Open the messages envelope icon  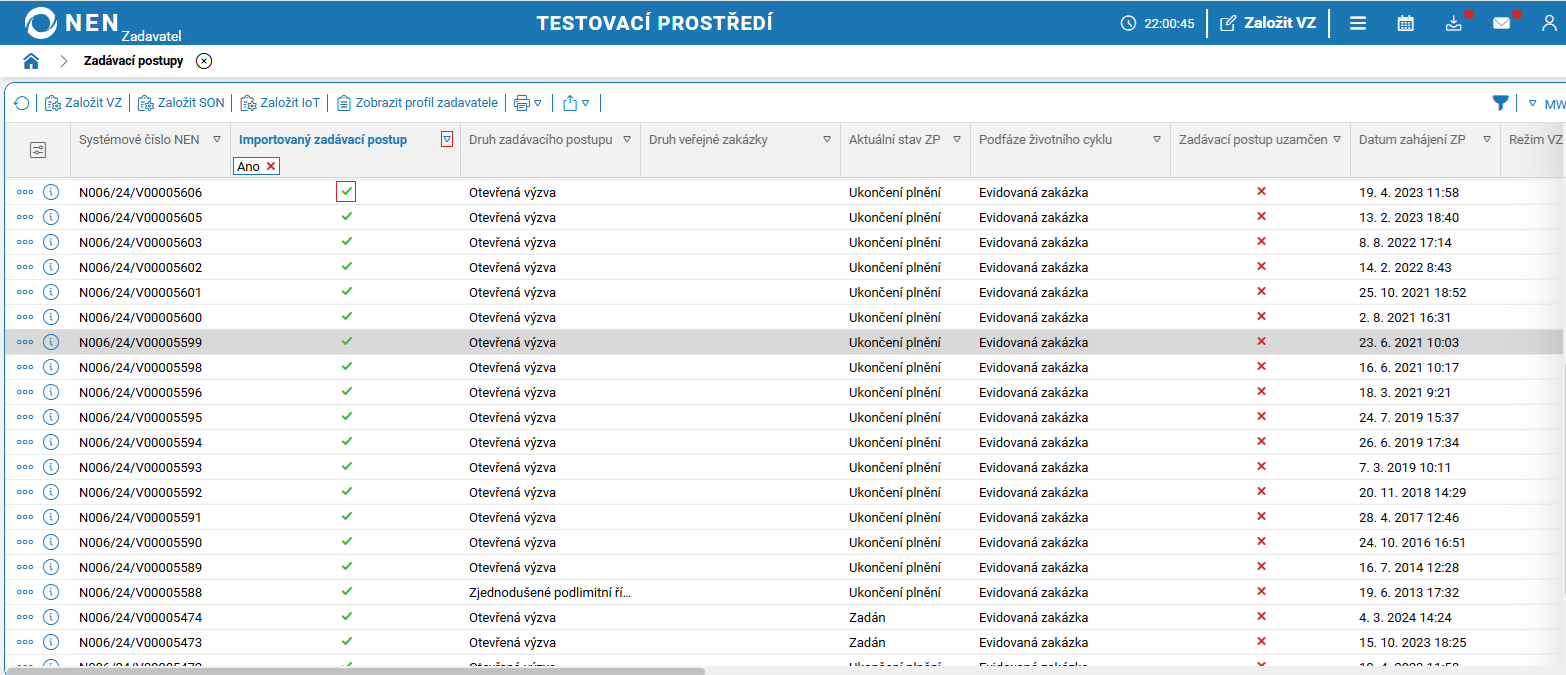tap(1501, 22)
